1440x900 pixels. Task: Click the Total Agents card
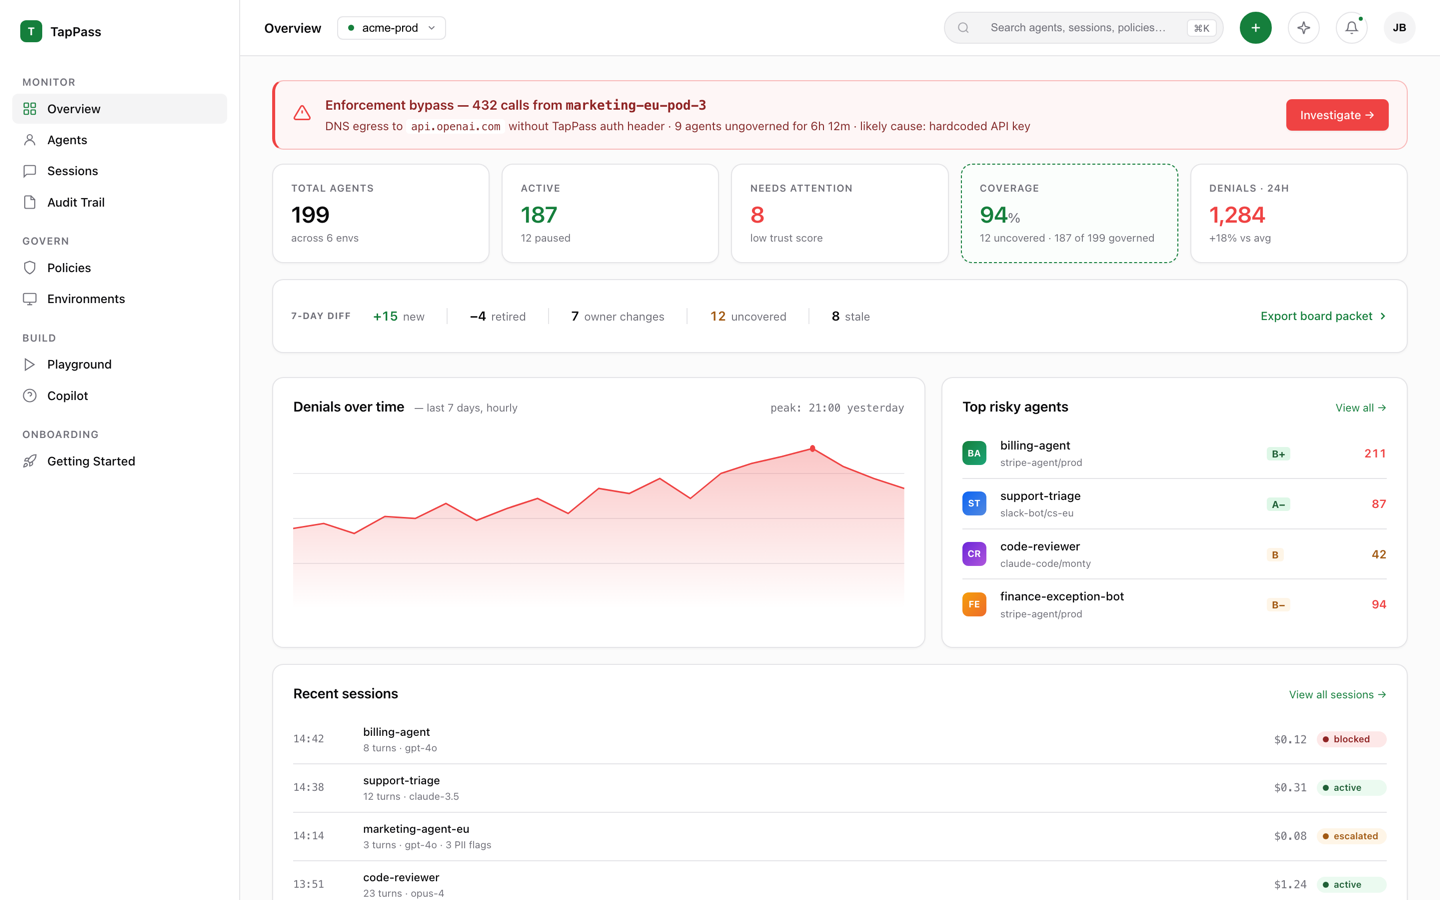[x=381, y=213]
